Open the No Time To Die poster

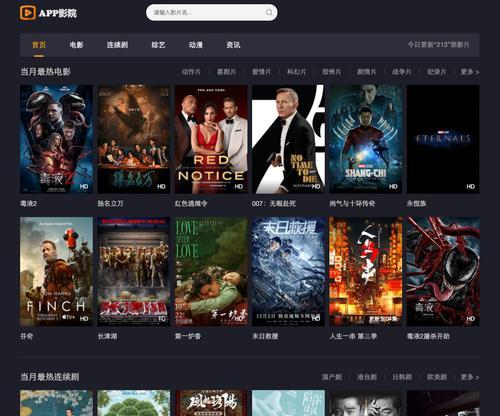click(x=288, y=139)
